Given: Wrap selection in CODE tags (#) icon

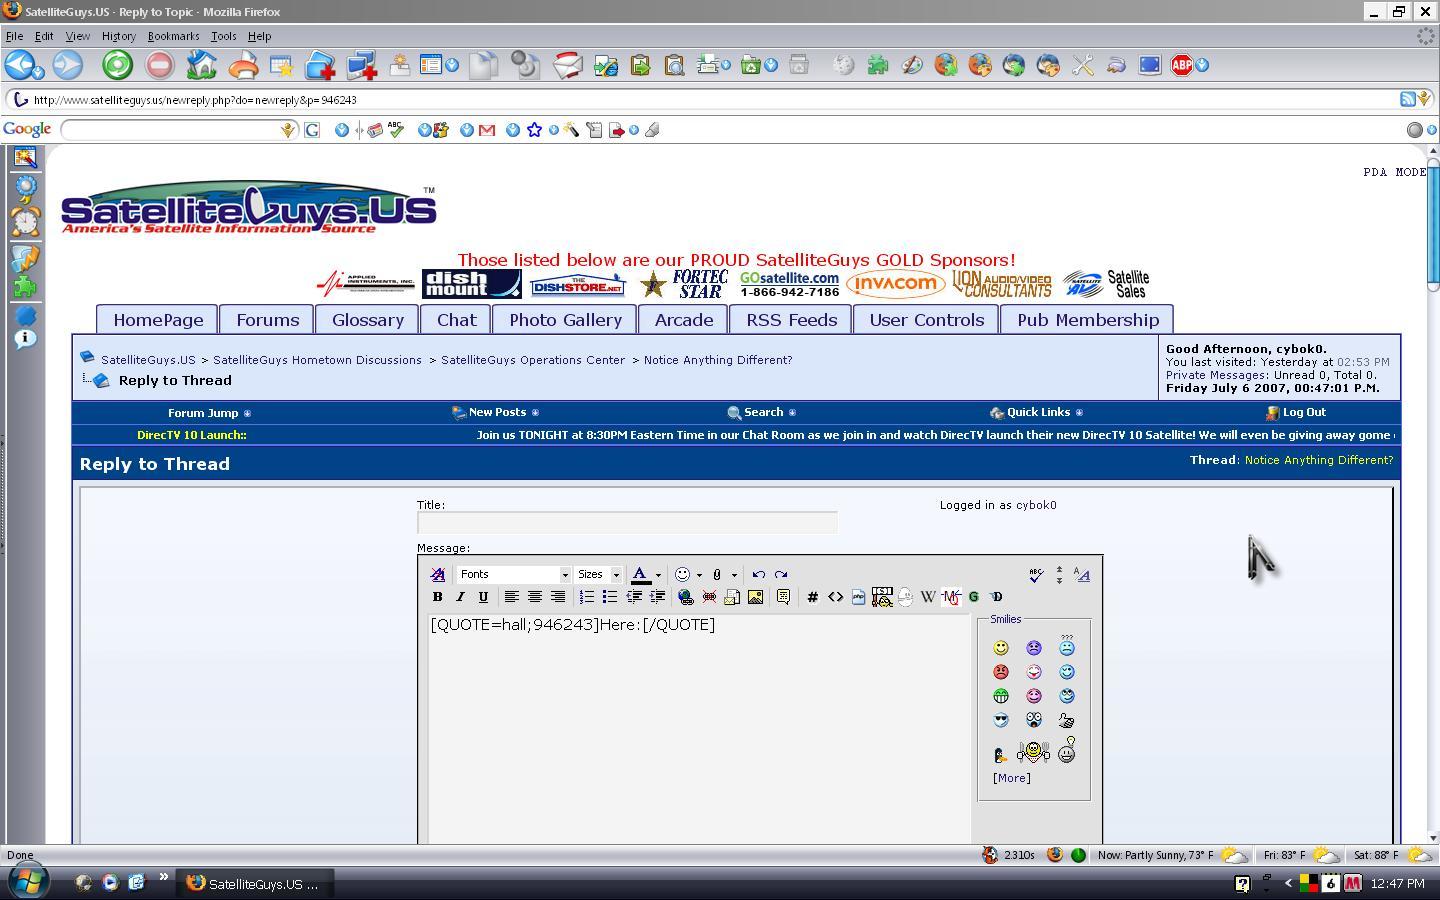Looking at the screenshot, I should (812, 597).
